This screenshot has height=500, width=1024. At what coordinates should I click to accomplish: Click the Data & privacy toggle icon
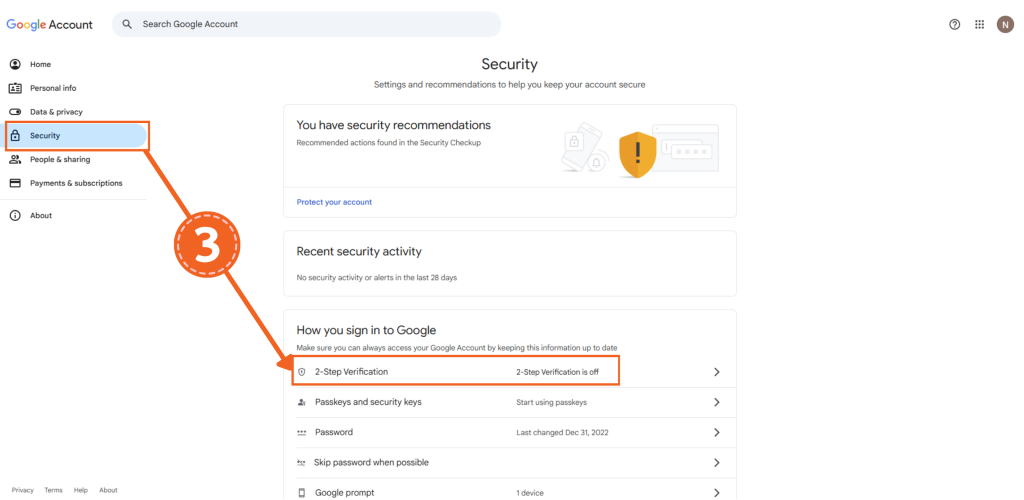pos(15,112)
